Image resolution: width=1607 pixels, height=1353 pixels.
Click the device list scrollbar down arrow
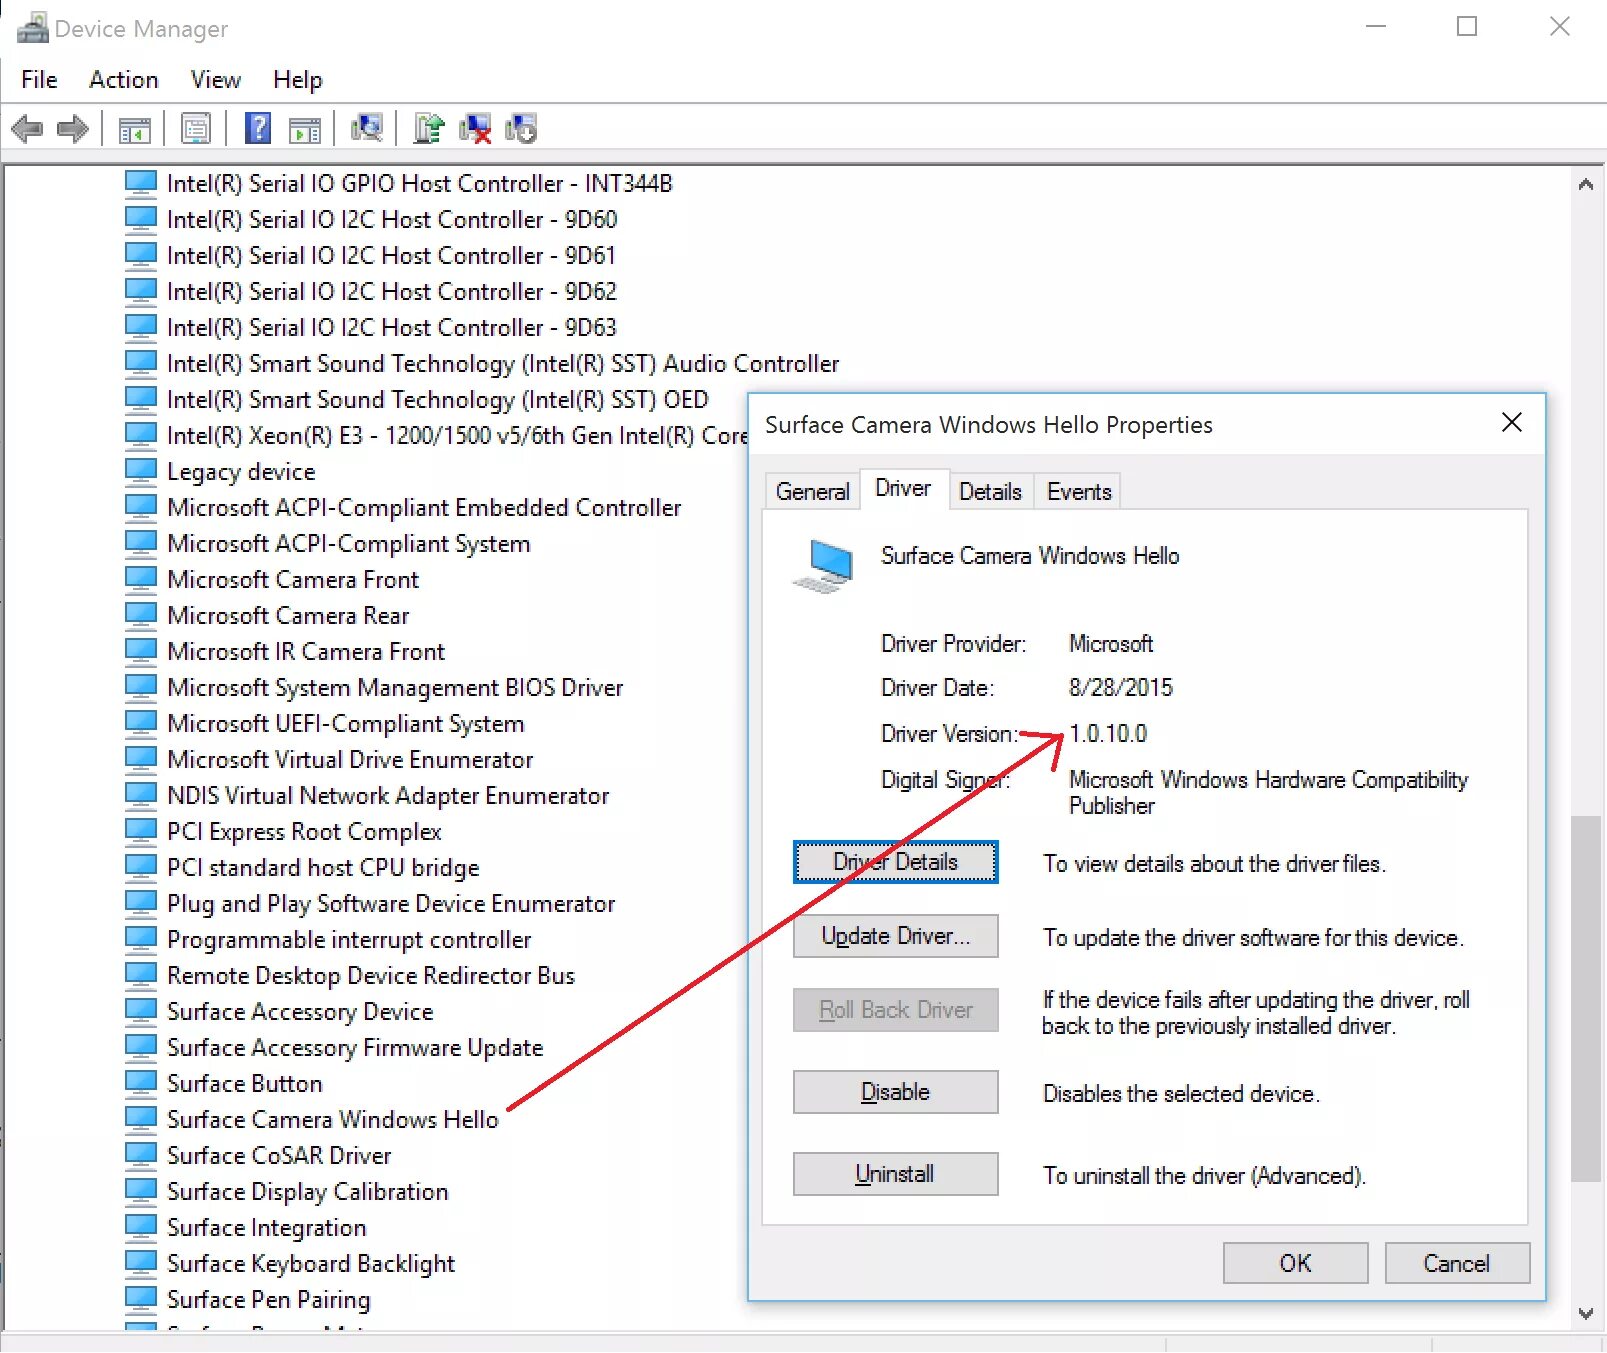1585,1313
